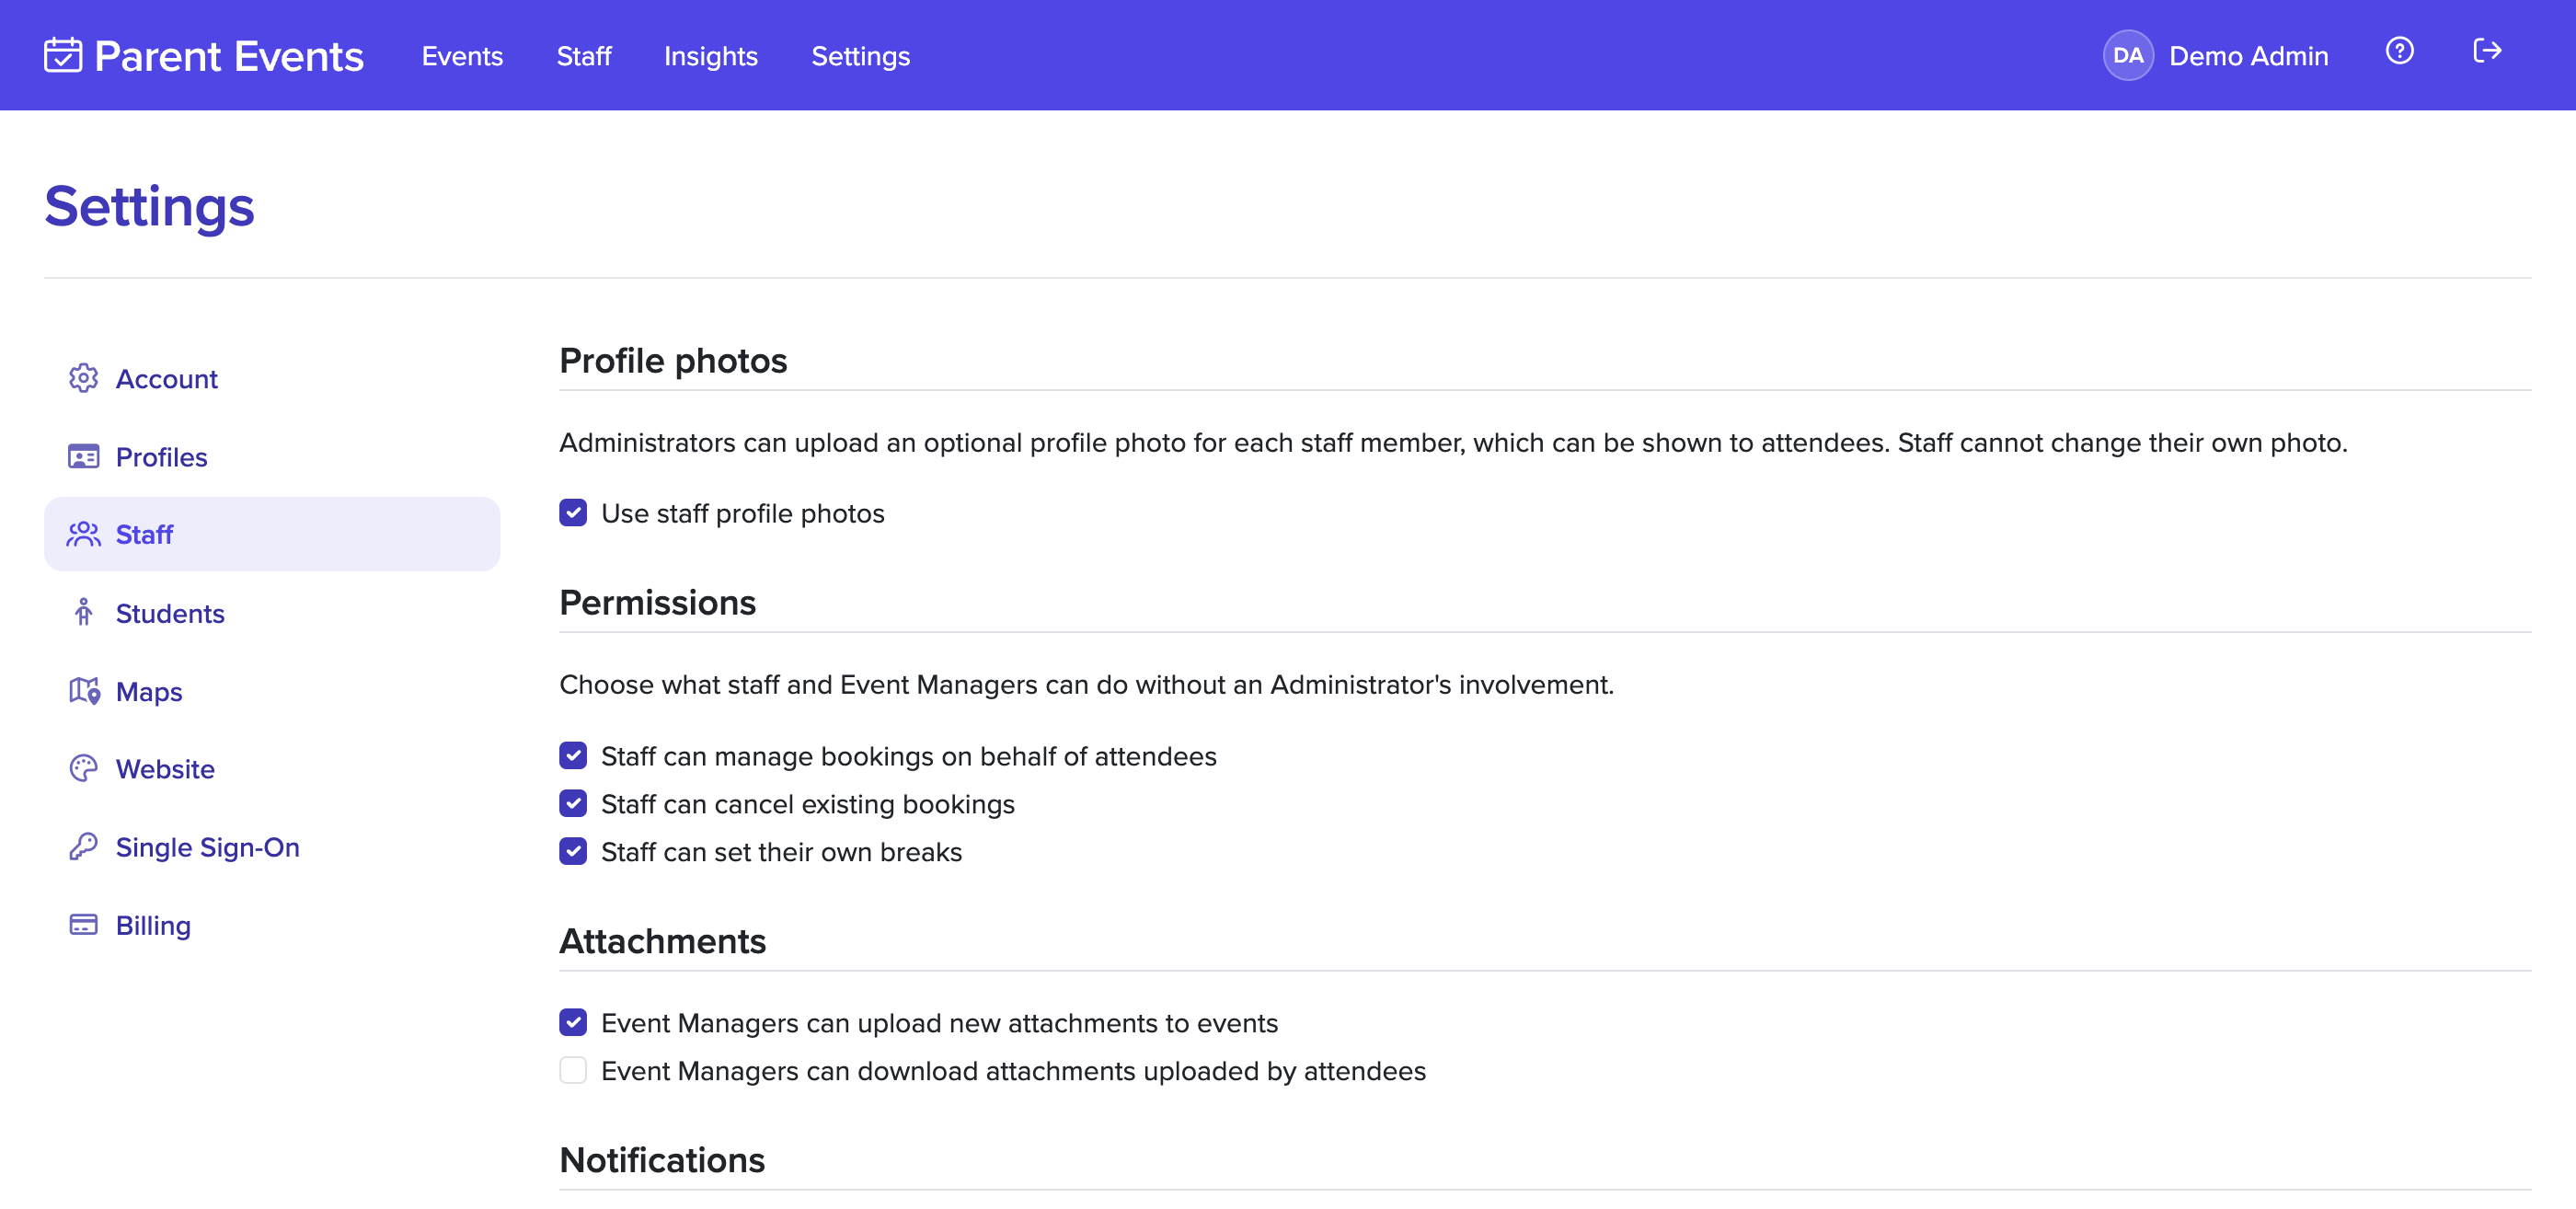Click the Parent Events calendar logo icon

coord(63,55)
